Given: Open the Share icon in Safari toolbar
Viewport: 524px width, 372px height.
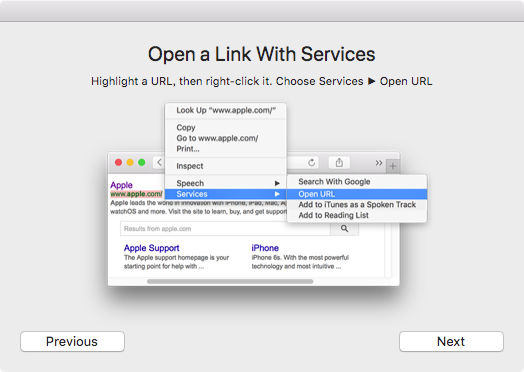Looking at the screenshot, I should [339, 163].
